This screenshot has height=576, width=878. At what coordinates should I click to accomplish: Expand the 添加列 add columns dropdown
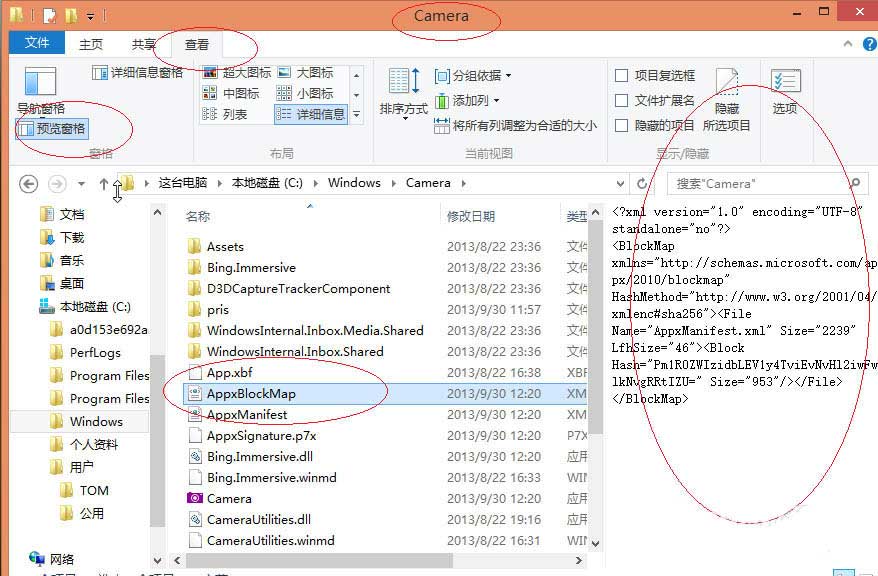(x=469, y=101)
